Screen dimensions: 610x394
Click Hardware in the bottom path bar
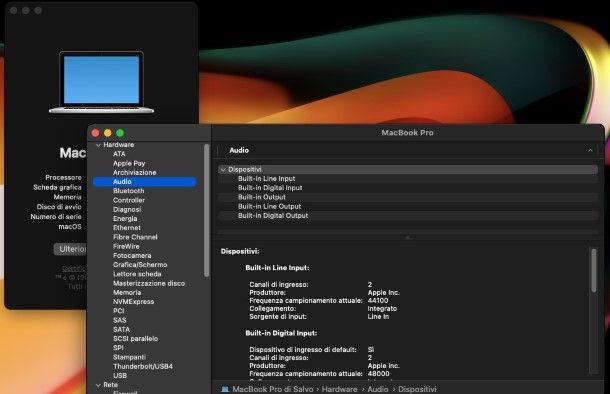pyautogui.click(x=339, y=389)
